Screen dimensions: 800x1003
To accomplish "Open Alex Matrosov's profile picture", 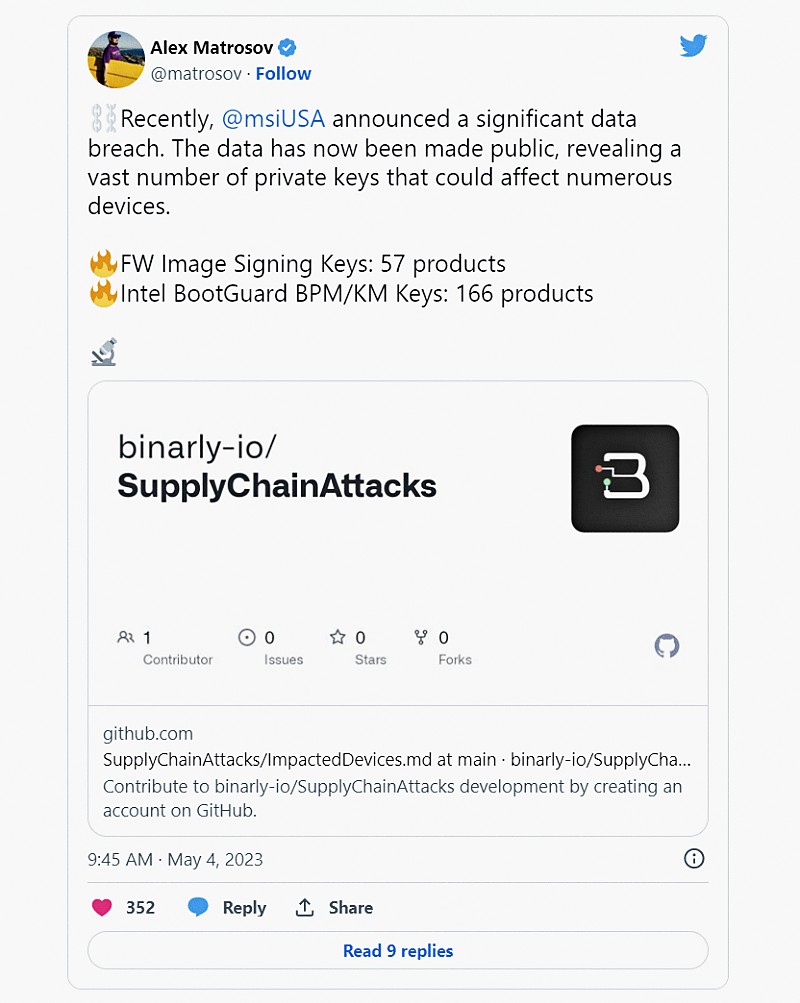I will click(x=117, y=59).
